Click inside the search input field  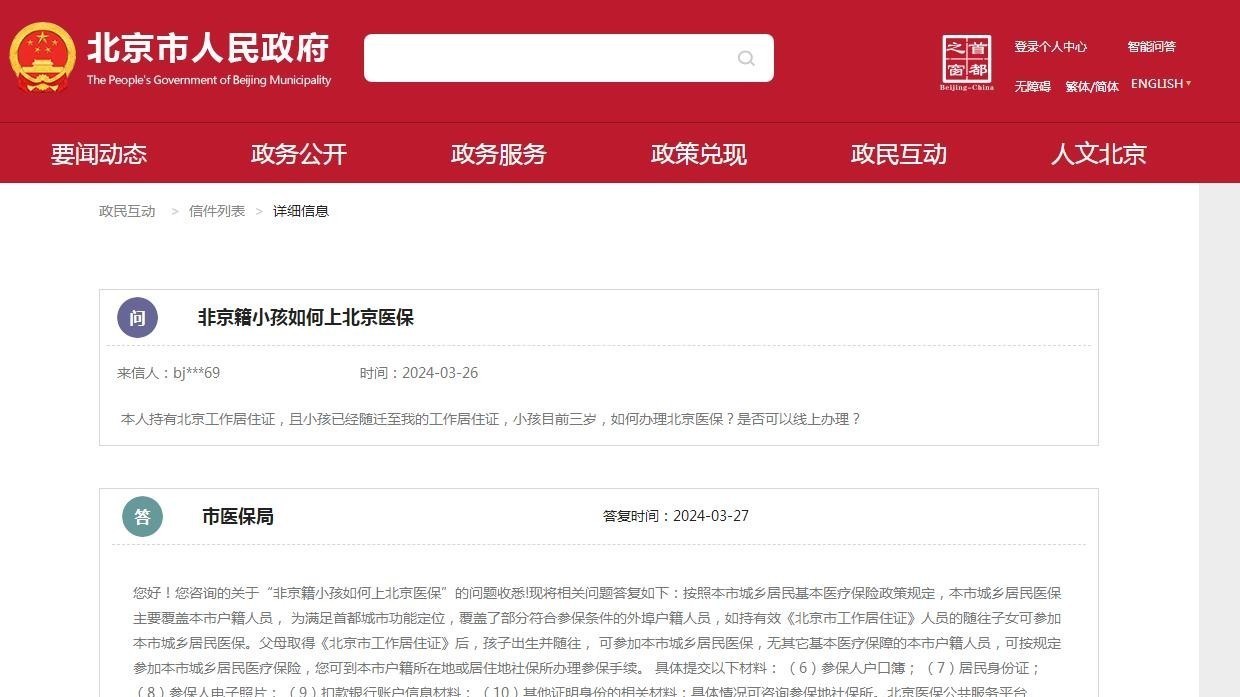click(550, 58)
